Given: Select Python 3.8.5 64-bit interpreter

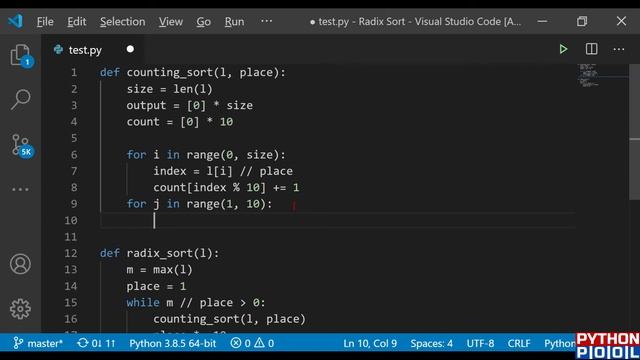Looking at the screenshot, I should [172, 343].
